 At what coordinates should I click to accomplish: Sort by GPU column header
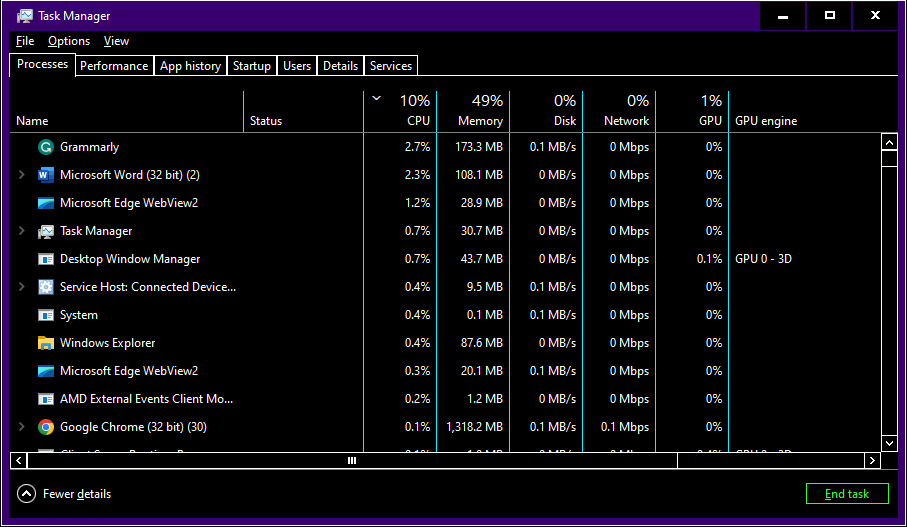[x=692, y=112]
